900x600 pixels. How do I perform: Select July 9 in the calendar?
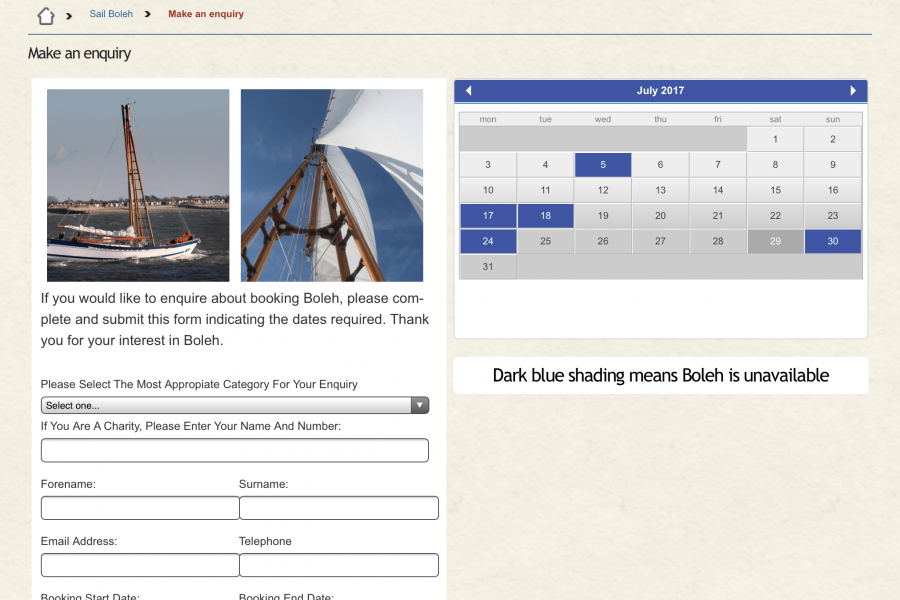click(x=833, y=165)
